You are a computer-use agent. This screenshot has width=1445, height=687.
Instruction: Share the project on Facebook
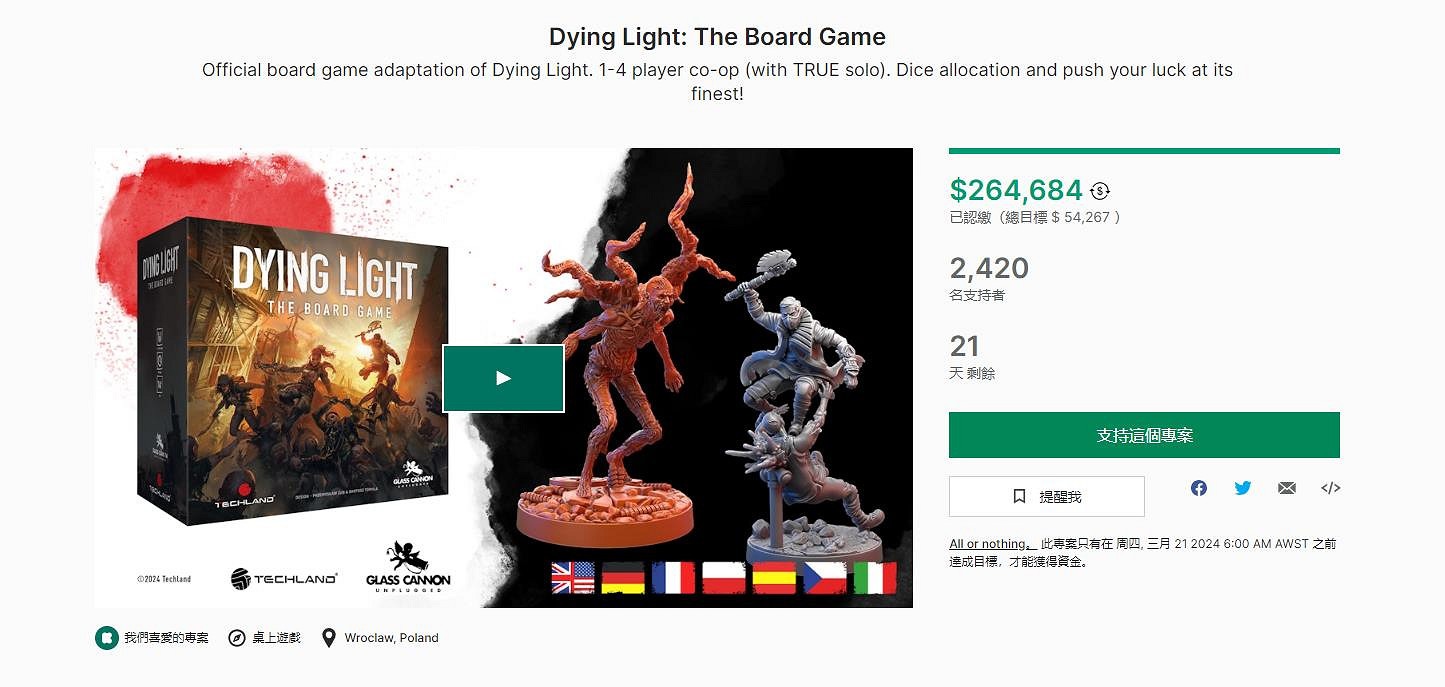(1199, 488)
